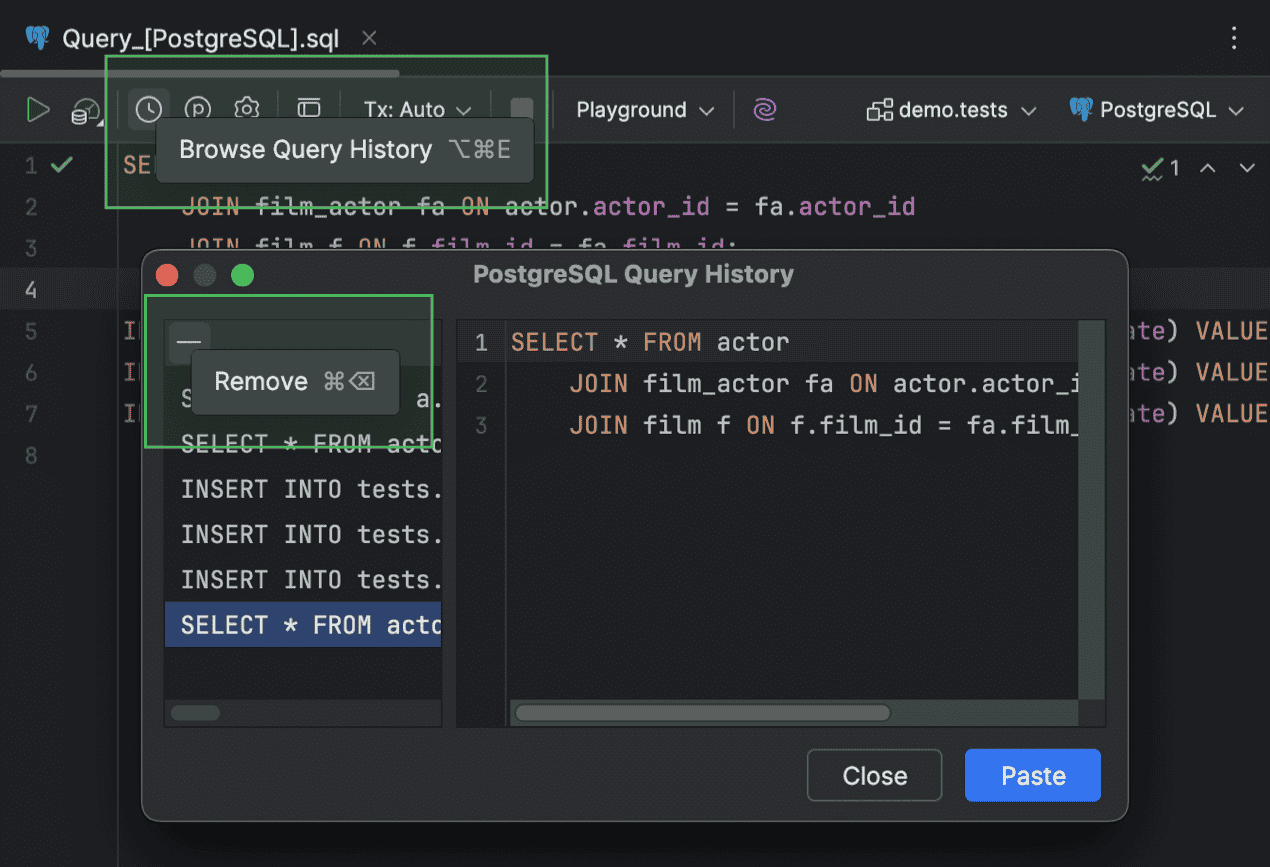Open the PostgreSQL data source dropdown
The image size is (1270, 867).
(1156, 110)
